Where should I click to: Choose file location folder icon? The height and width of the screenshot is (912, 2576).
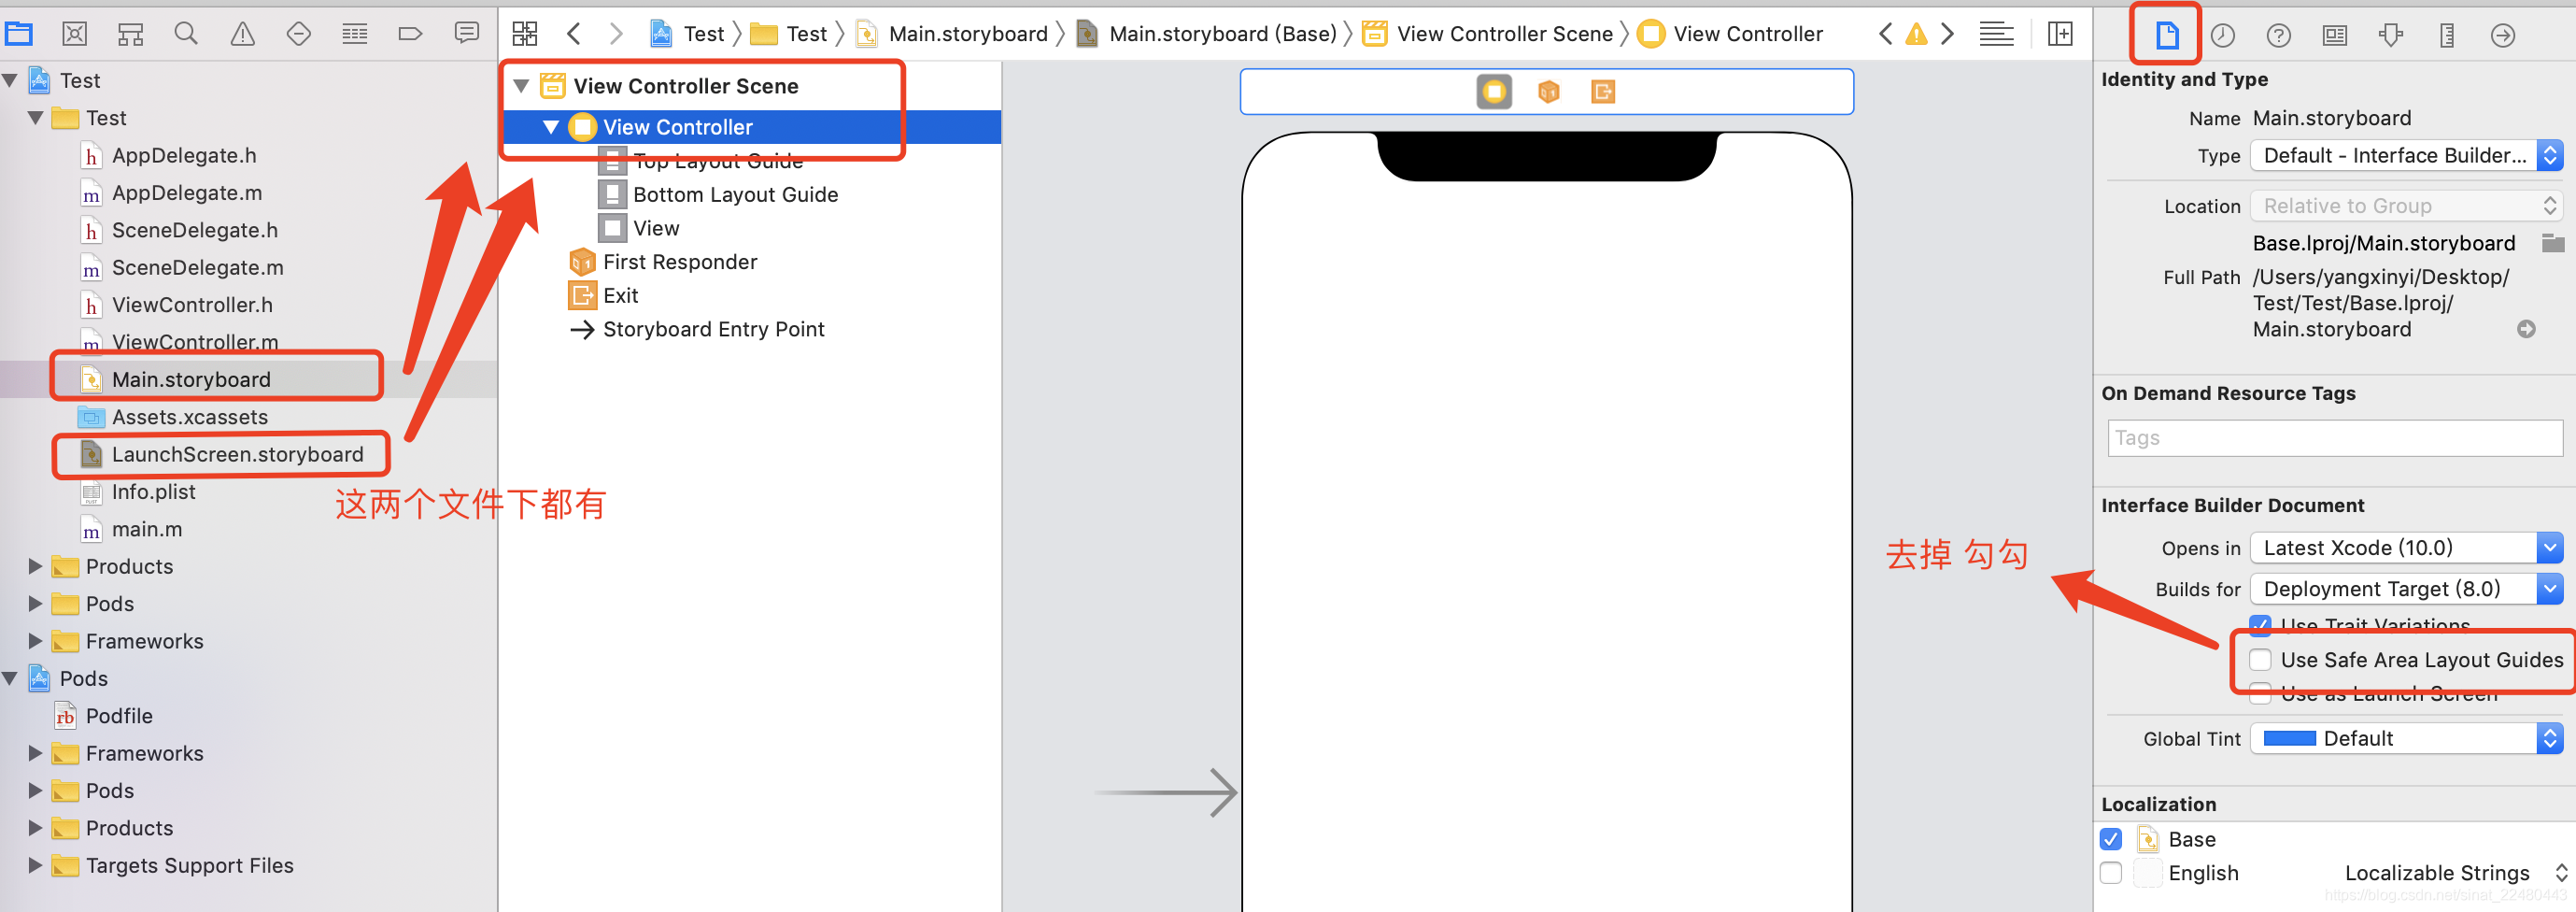tap(2552, 243)
